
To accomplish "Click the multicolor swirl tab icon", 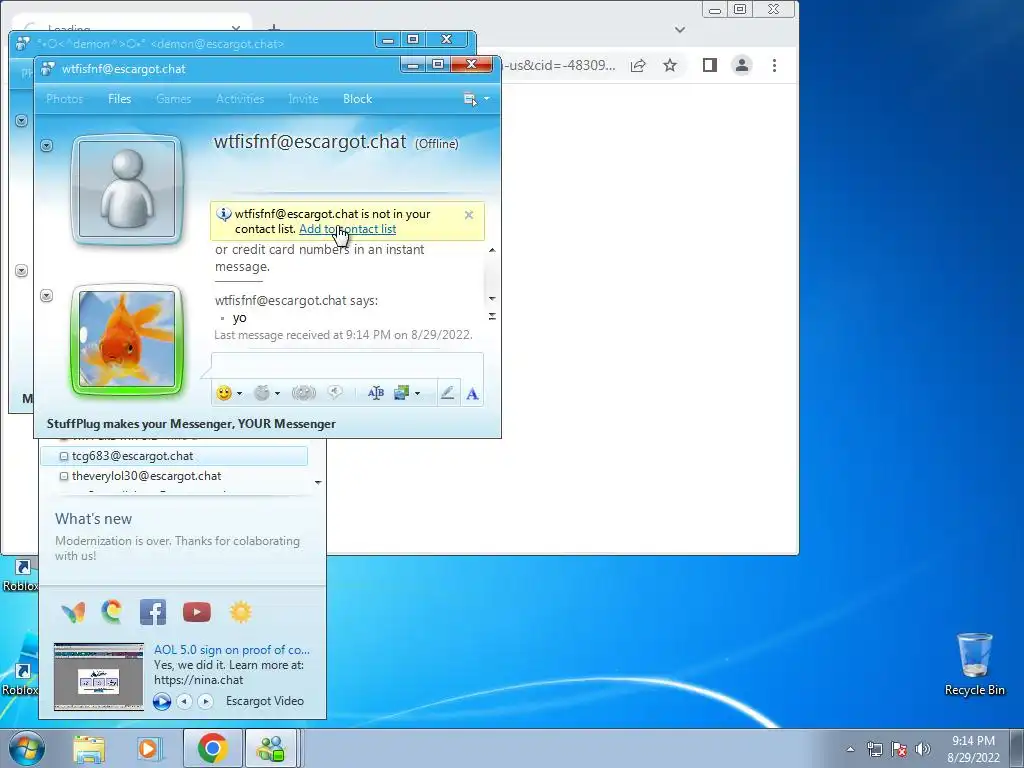I will tap(112, 612).
